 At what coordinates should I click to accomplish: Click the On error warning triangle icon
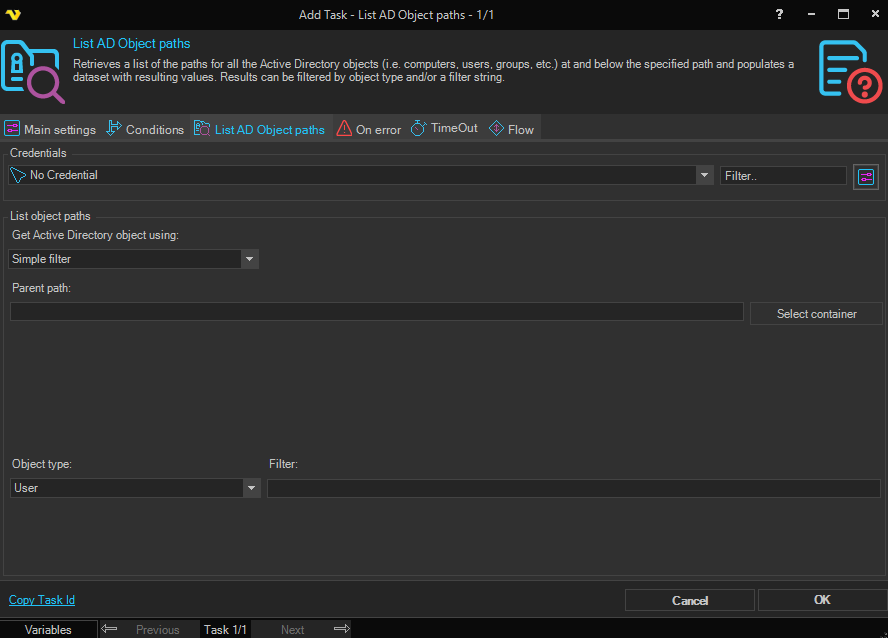click(x=344, y=129)
